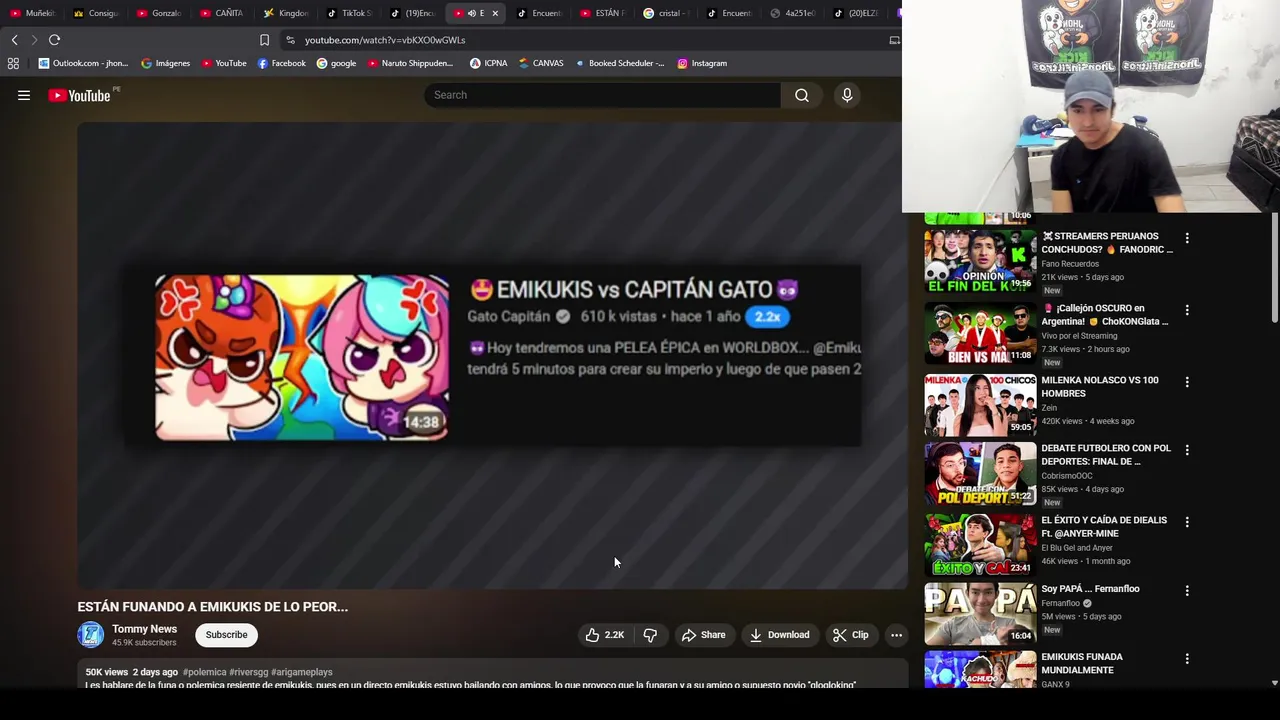This screenshot has height=720, width=1280.
Task: Open ICPNA bookmark
Action: [488, 63]
